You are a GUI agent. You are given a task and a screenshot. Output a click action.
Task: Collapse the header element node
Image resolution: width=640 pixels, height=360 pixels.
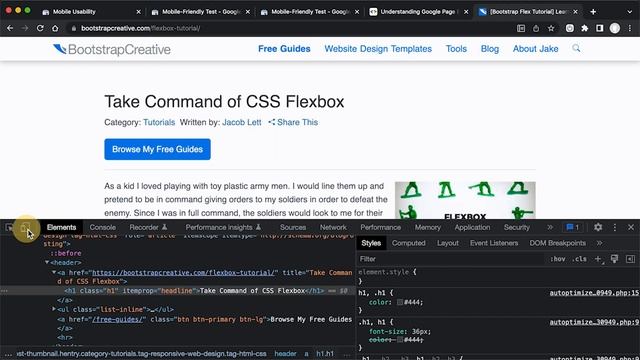(47, 262)
